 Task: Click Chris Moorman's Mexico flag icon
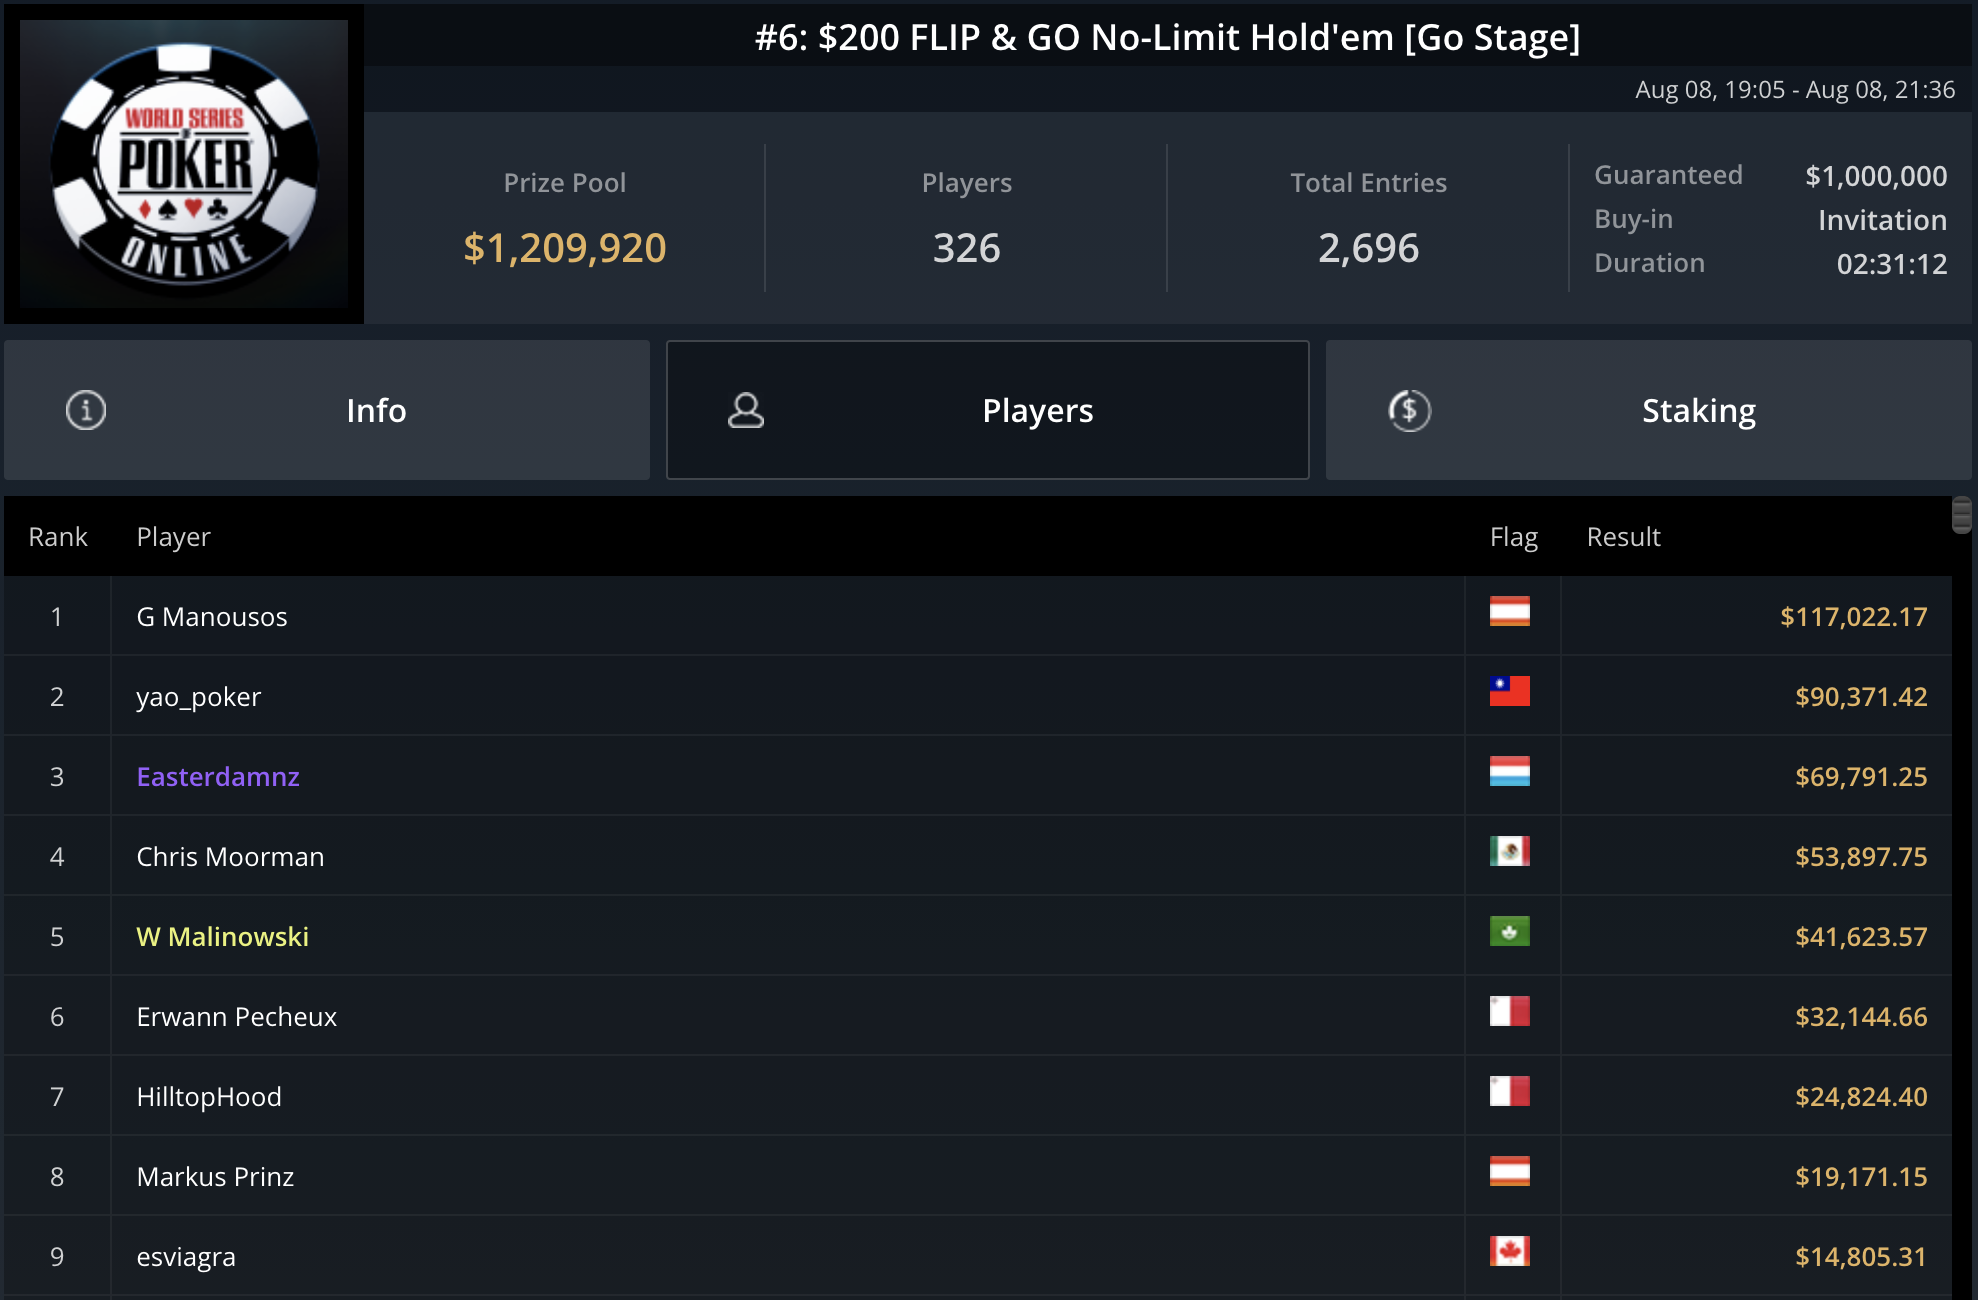click(1510, 851)
